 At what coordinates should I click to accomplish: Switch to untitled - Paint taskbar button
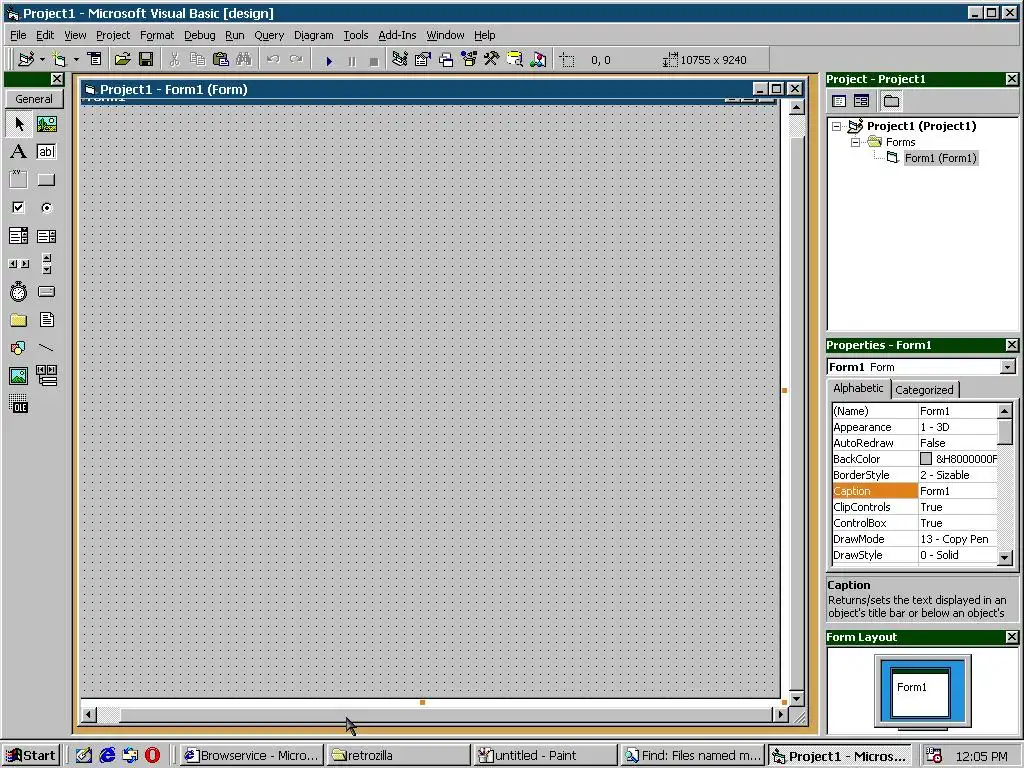[x=545, y=756]
